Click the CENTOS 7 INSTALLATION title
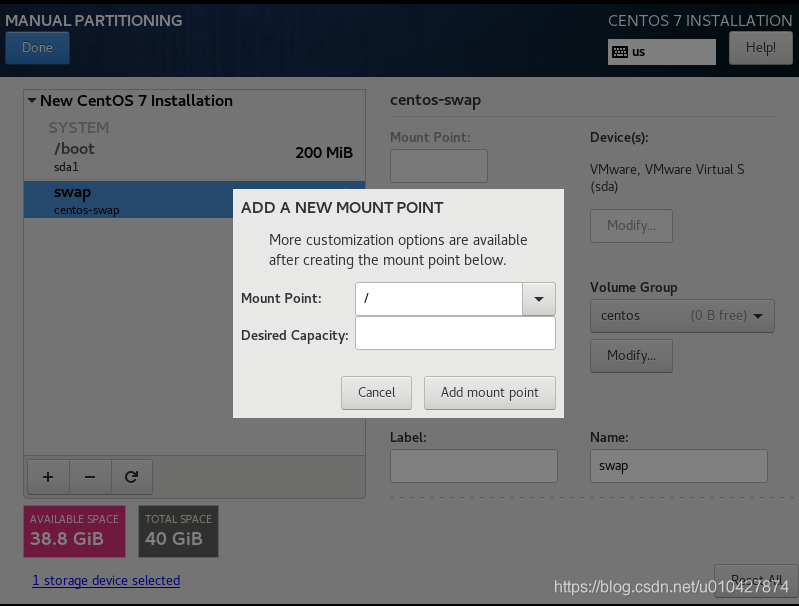The image size is (799, 606). [x=700, y=20]
